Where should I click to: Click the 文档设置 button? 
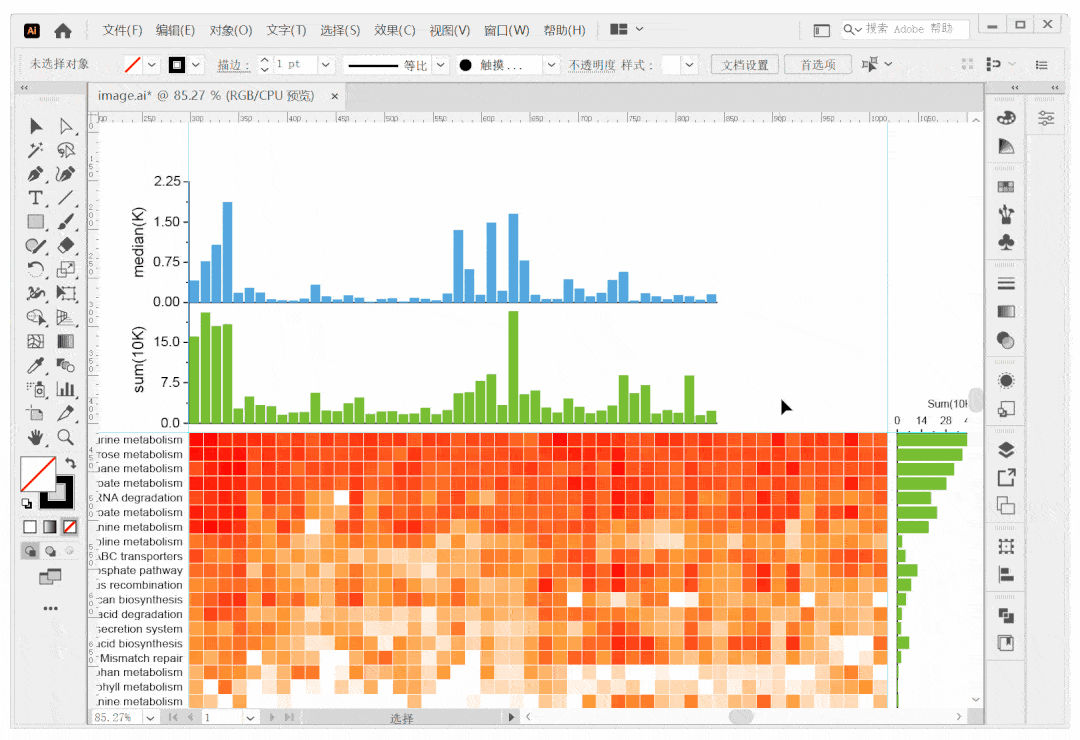(x=745, y=65)
